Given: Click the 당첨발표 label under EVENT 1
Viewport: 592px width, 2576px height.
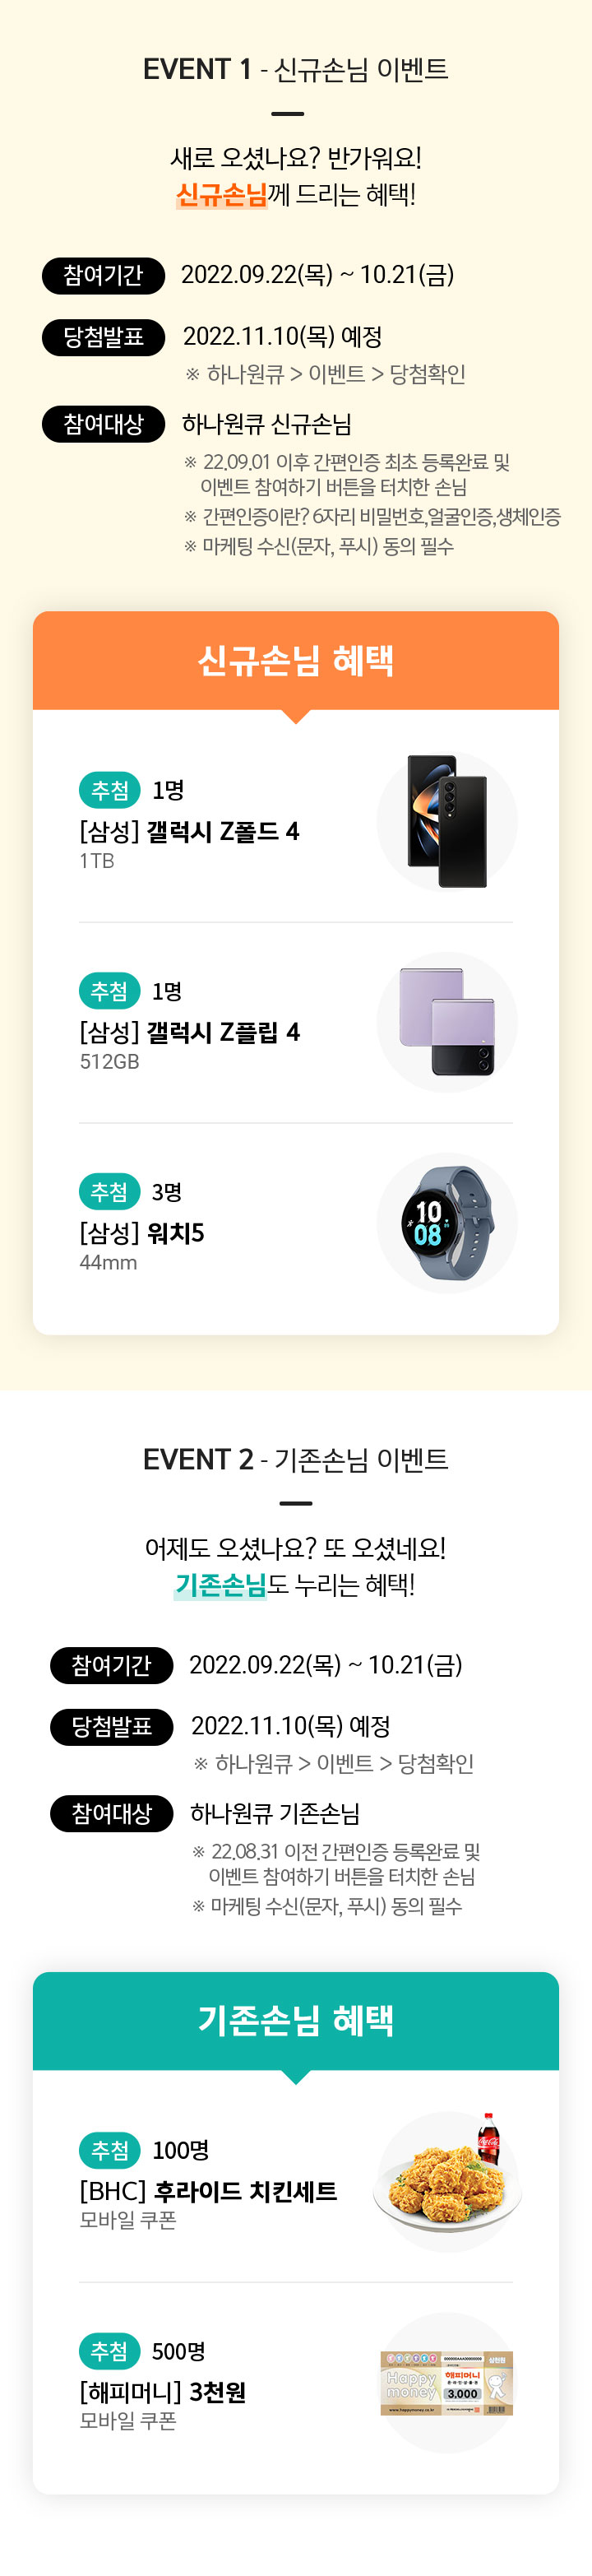Looking at the screenshot, I should click(x=103, y=337).
